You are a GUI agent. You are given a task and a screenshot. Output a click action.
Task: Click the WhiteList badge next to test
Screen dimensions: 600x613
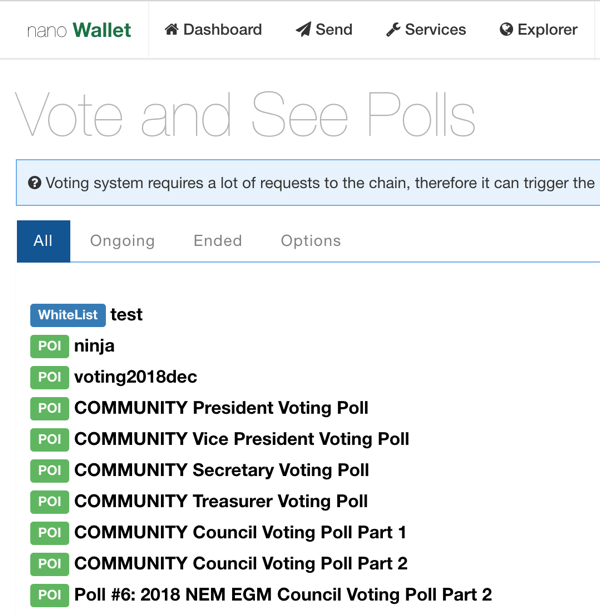pos(68,315)
